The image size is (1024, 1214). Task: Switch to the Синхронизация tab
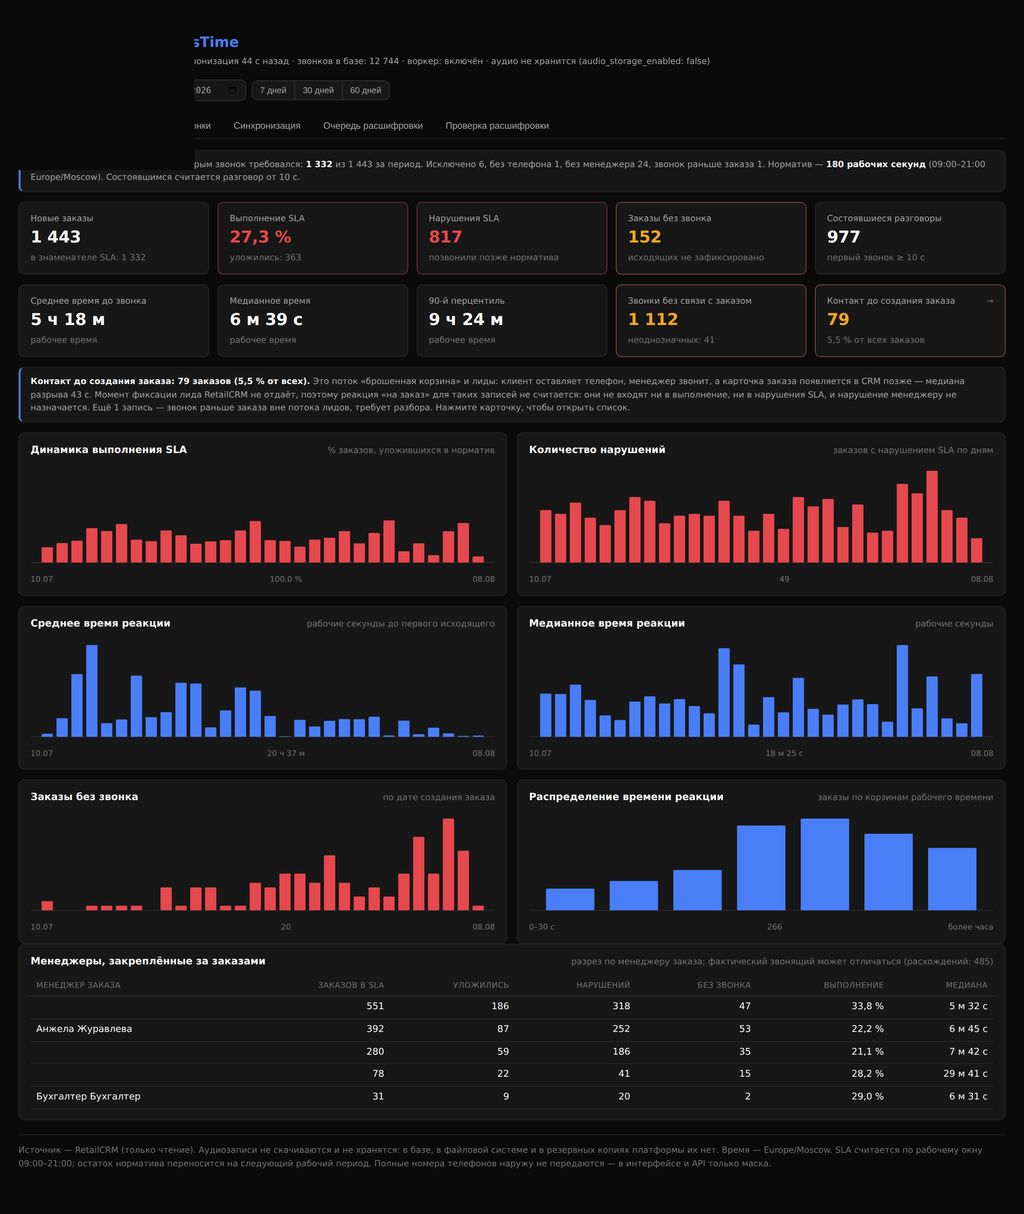267,126
